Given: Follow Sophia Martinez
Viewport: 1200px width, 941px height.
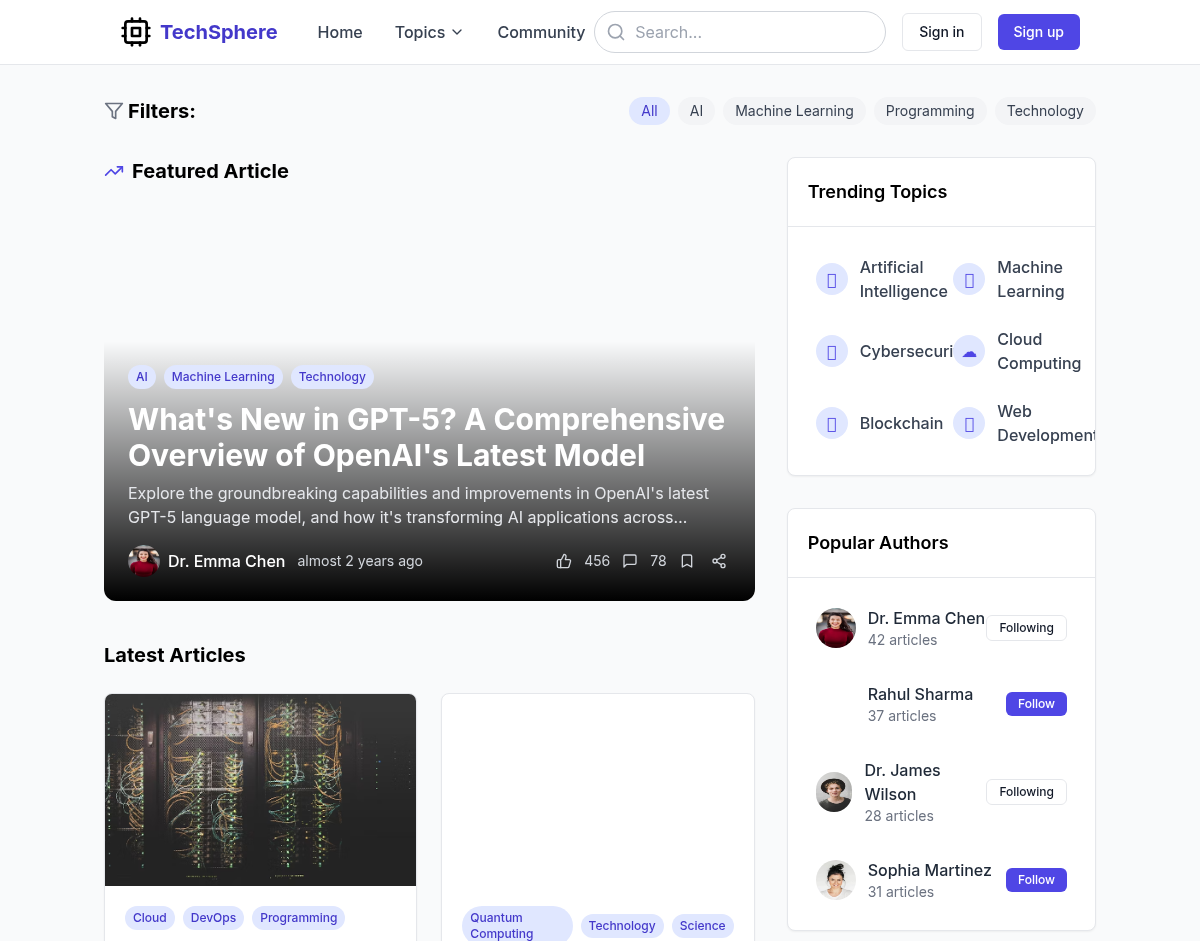Looking at the screenshot, I should 1036,880.
